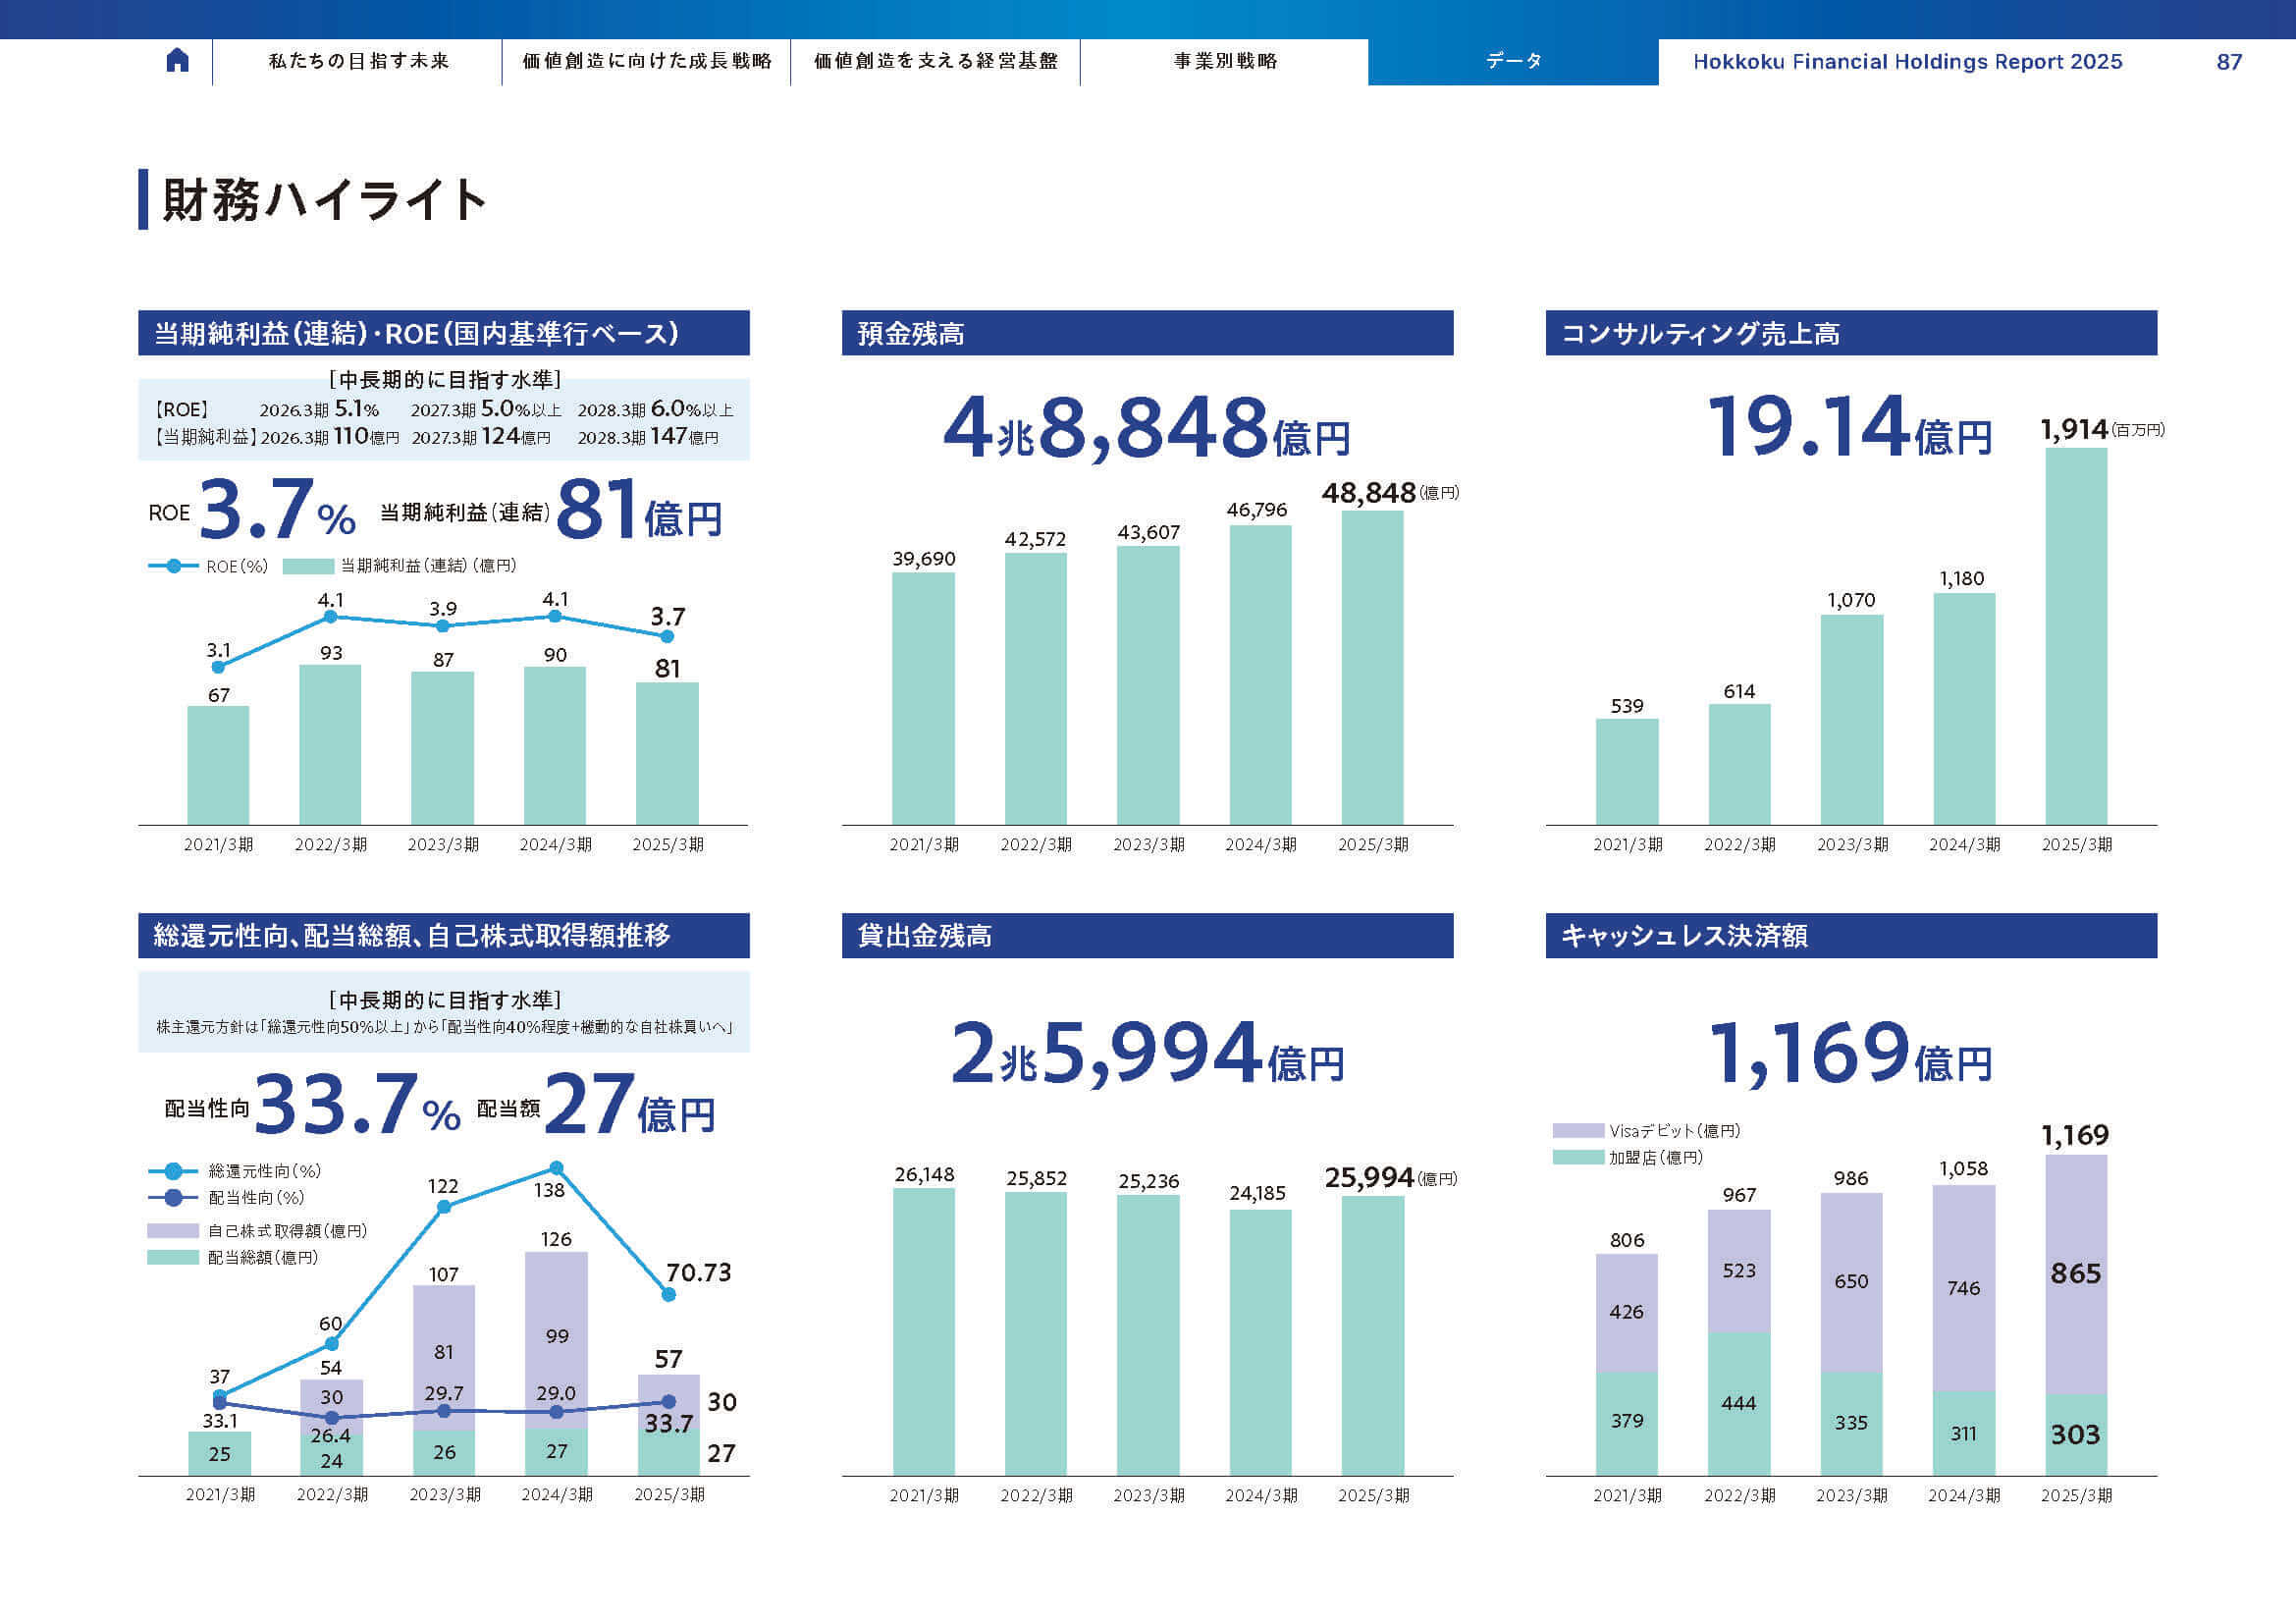Open the 価値創造に向けた成長戦略 tab
Viewport: 2296px width, 1624px height.
[x=646, y=61]
